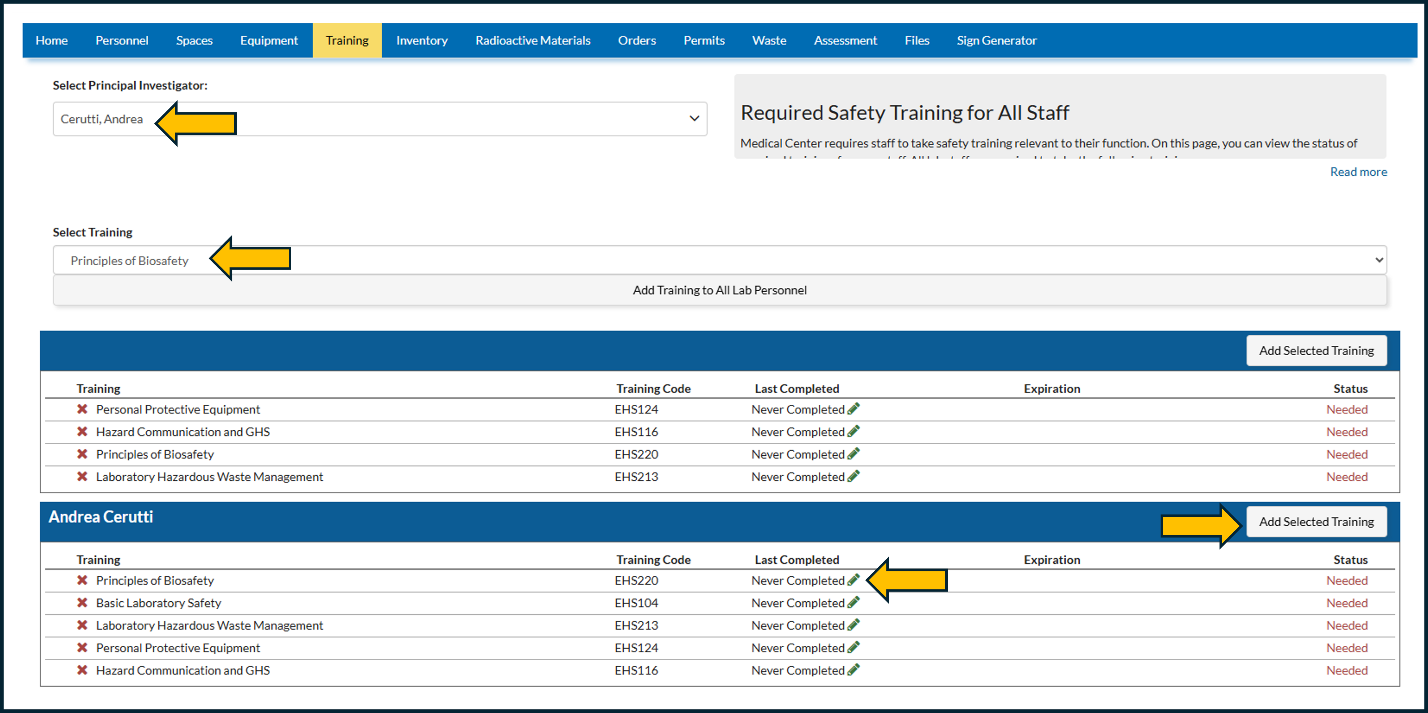1428x713 pixels.
Task: Click red X for Principles of Biosafety under Andrea Cerutti
Action: pyautogui.click(x=82, y=580)
